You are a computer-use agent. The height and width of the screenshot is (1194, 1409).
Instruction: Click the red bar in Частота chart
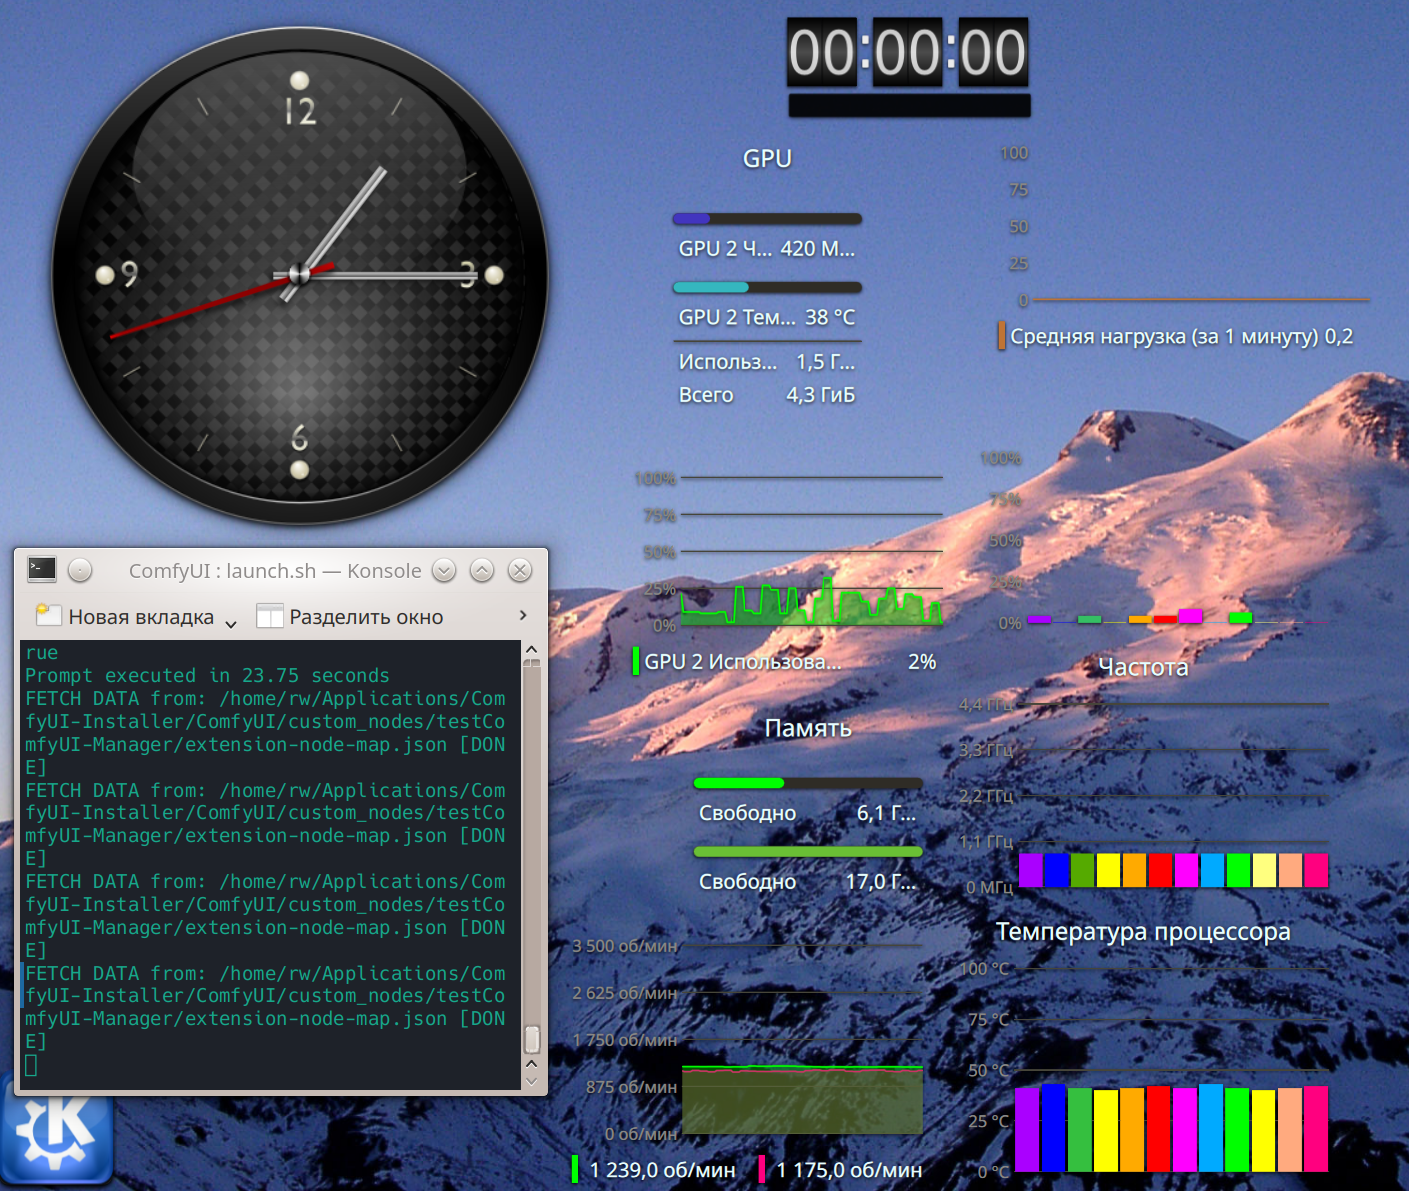tap(1160, 870)
